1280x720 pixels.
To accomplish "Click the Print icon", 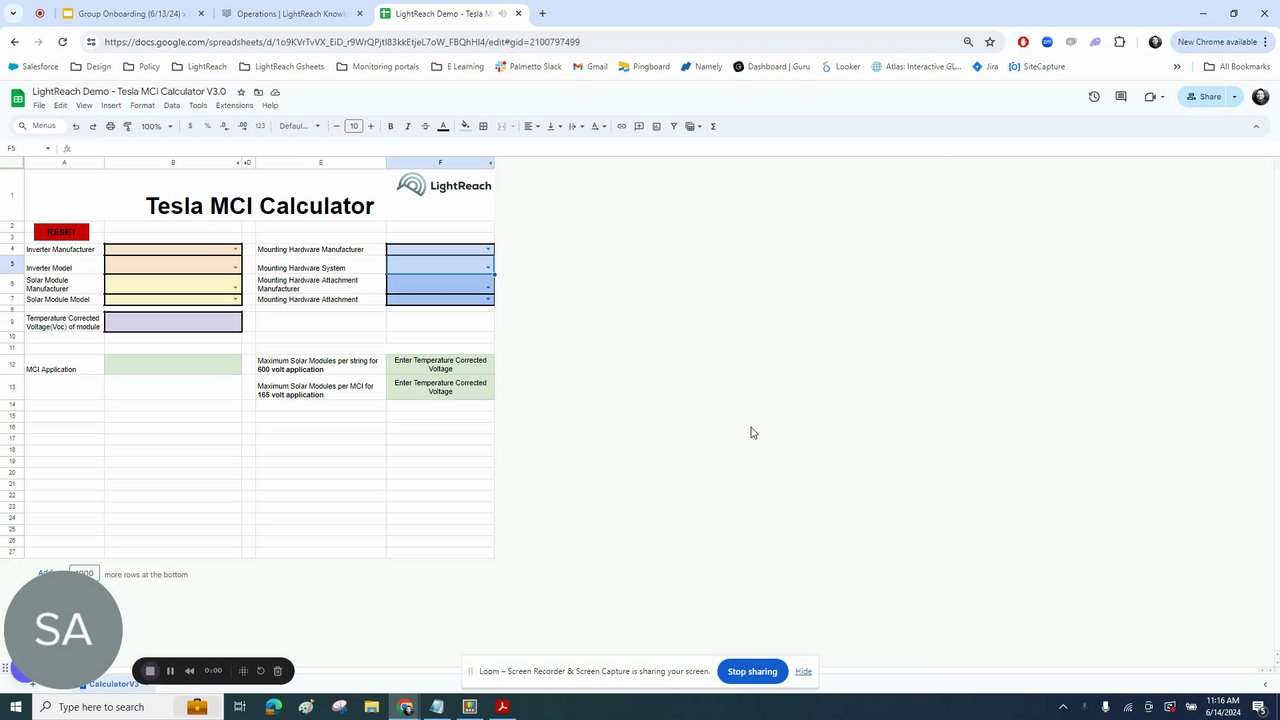I will click(x=110, y=126).
